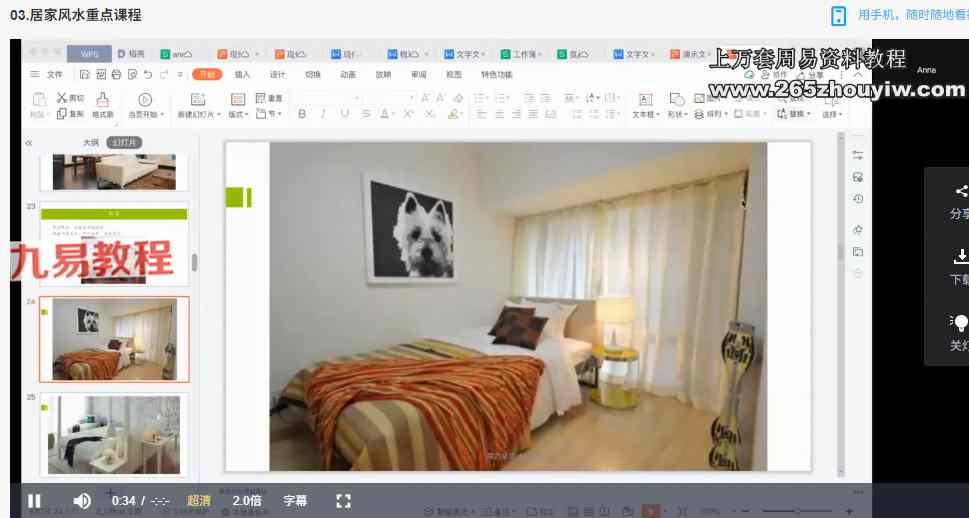This screenshot has height=518, width=969.
Task: Toggle Bold formatting in the ribbon
Action: [x=302, y=115]
